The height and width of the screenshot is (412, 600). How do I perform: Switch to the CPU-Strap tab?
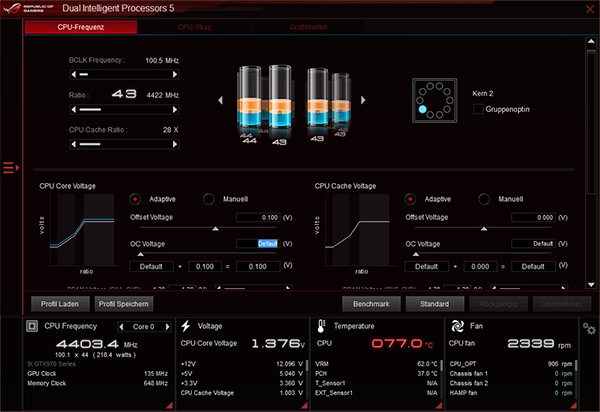[194, 27]
